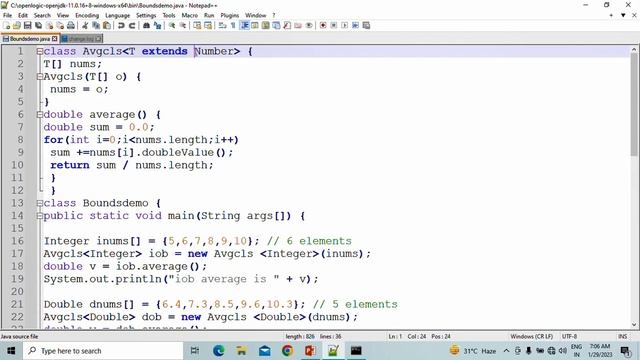
Task: Collapse the Avgcls class fold on line 1
Action: pos(40,51)
